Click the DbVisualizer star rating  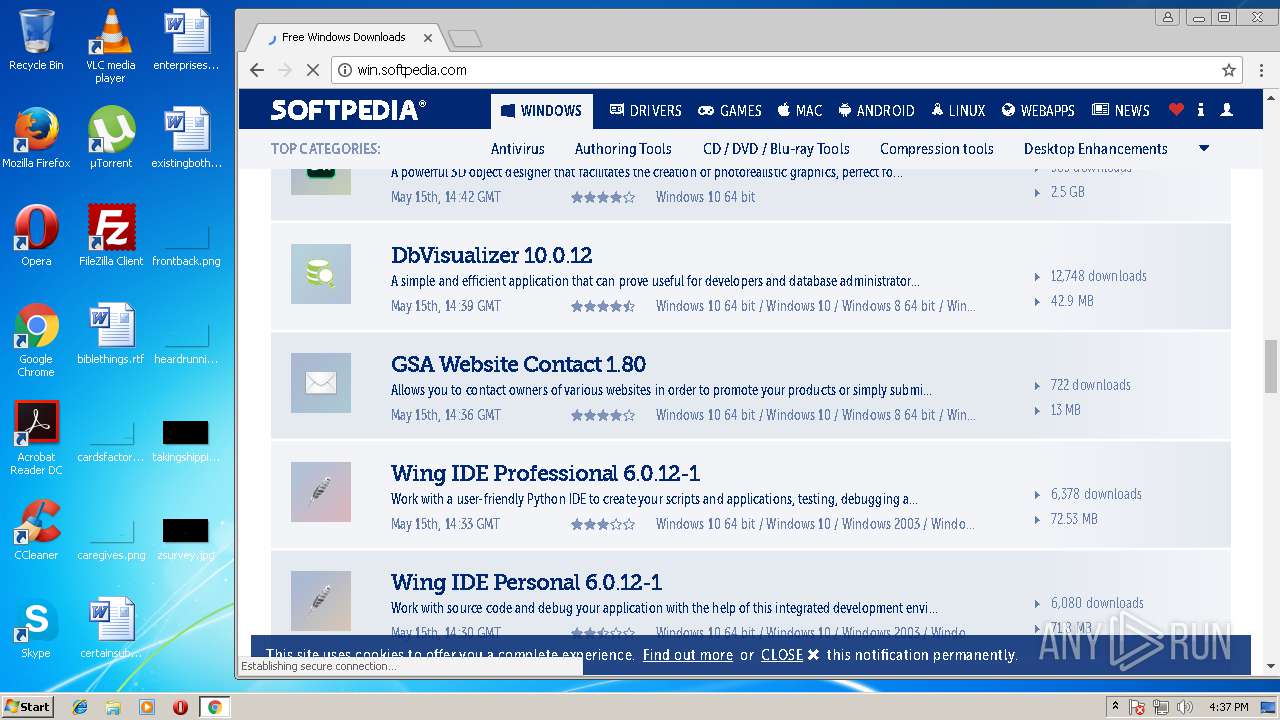tap(603, 306)
